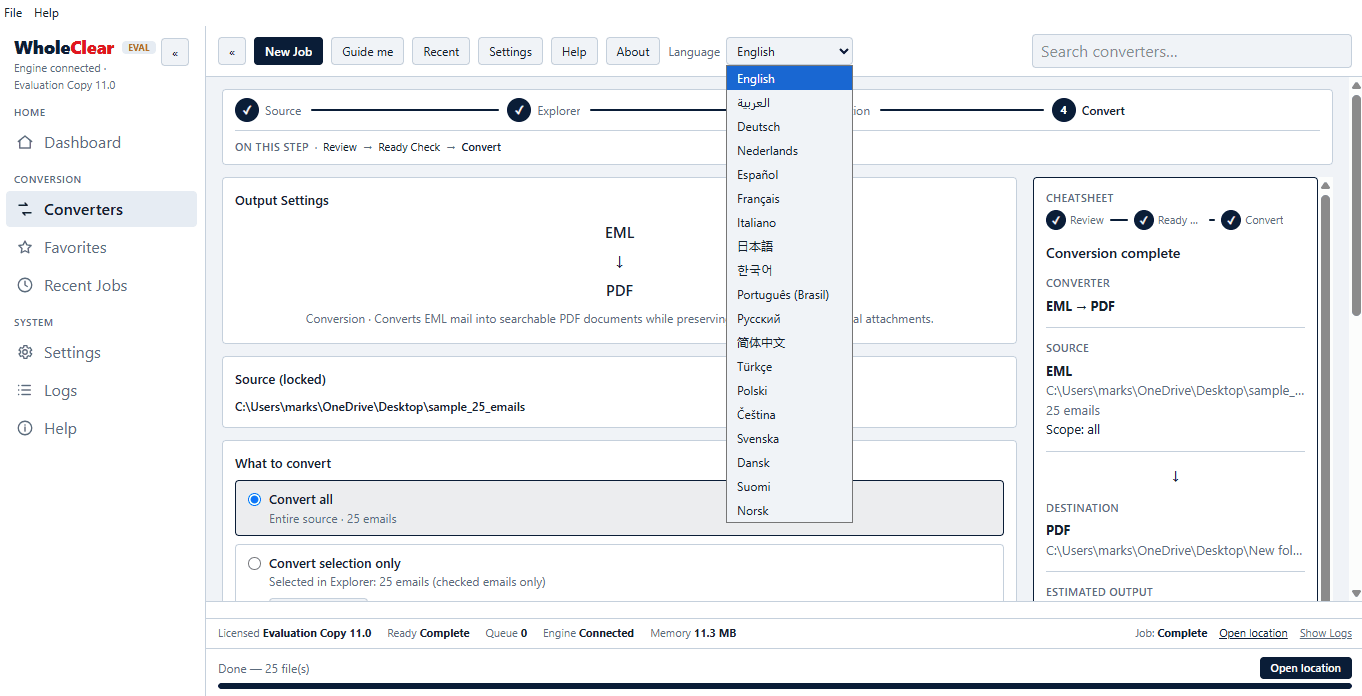
Task: Click the Memory 11.3 MB status entry
Action: tap(693, 633)
